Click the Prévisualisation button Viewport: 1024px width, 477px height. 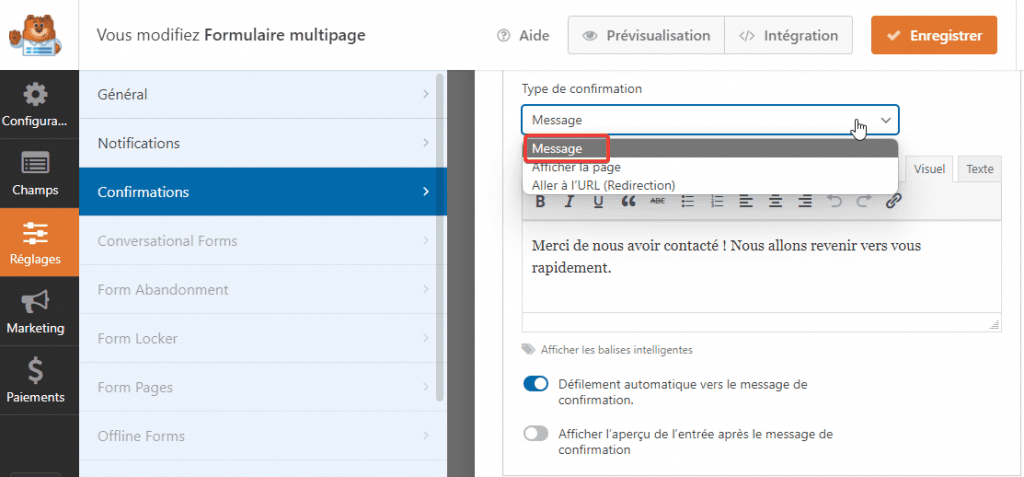pos(646,35)
